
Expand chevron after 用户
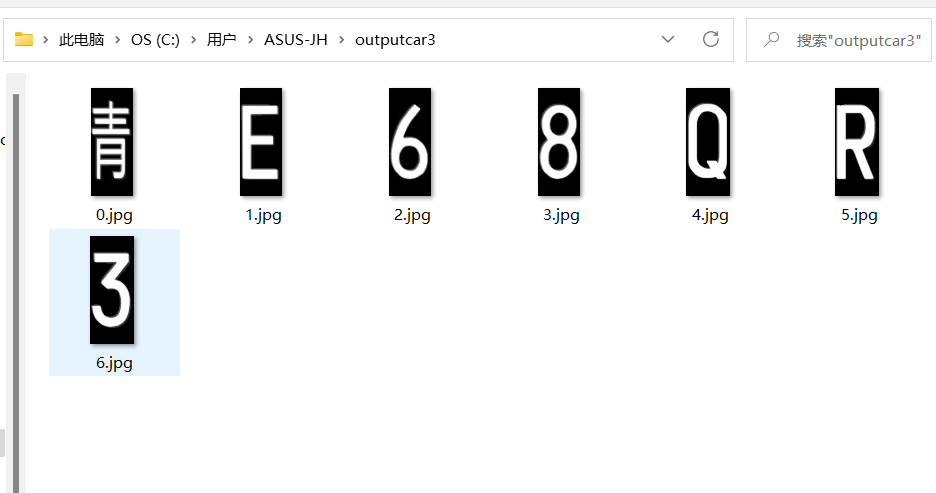(x=250, y=40)
